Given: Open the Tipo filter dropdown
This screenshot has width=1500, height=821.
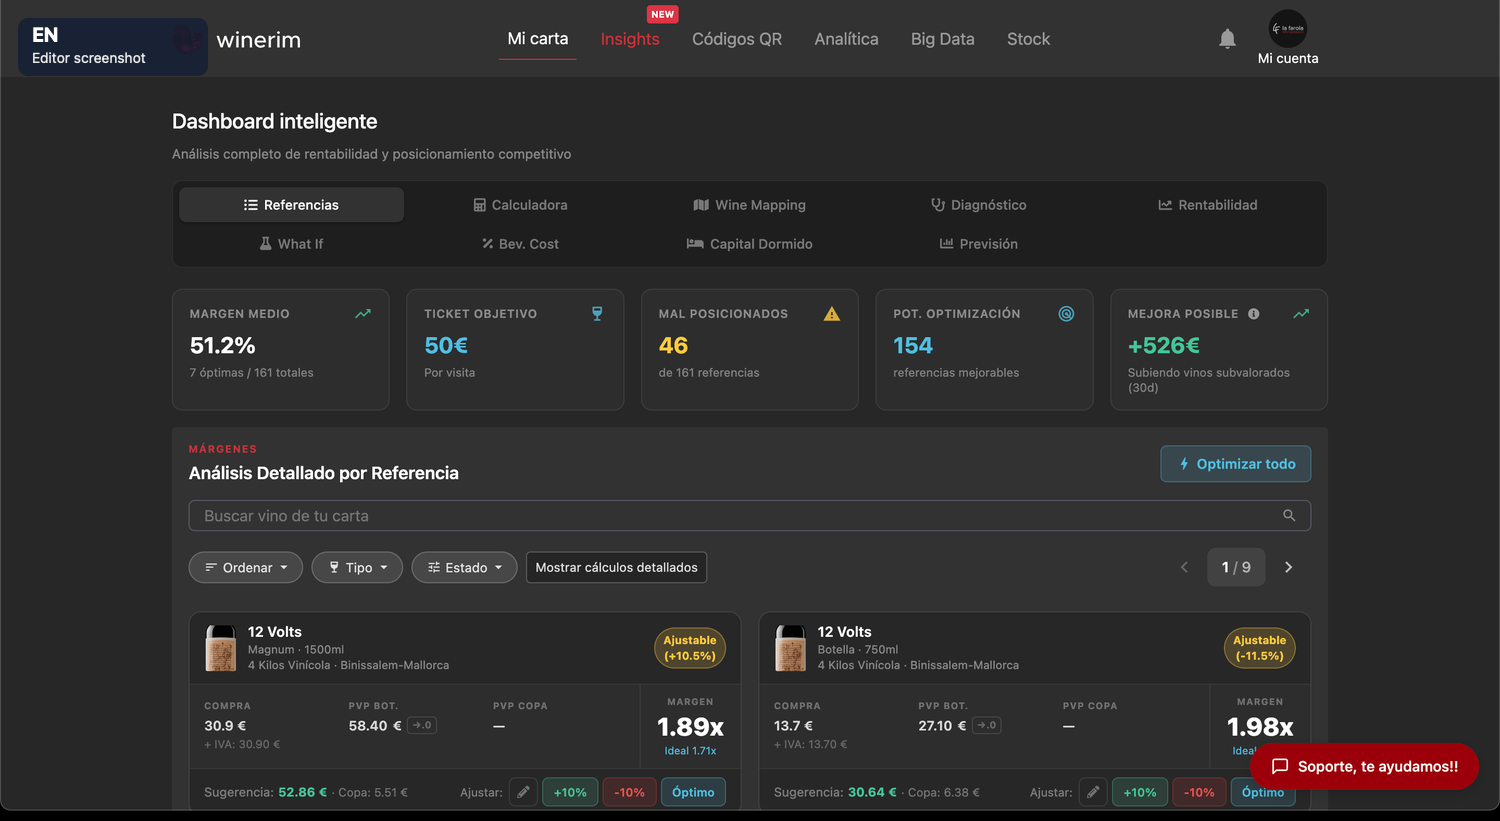Looking at the screenshot, I should 357,567.
